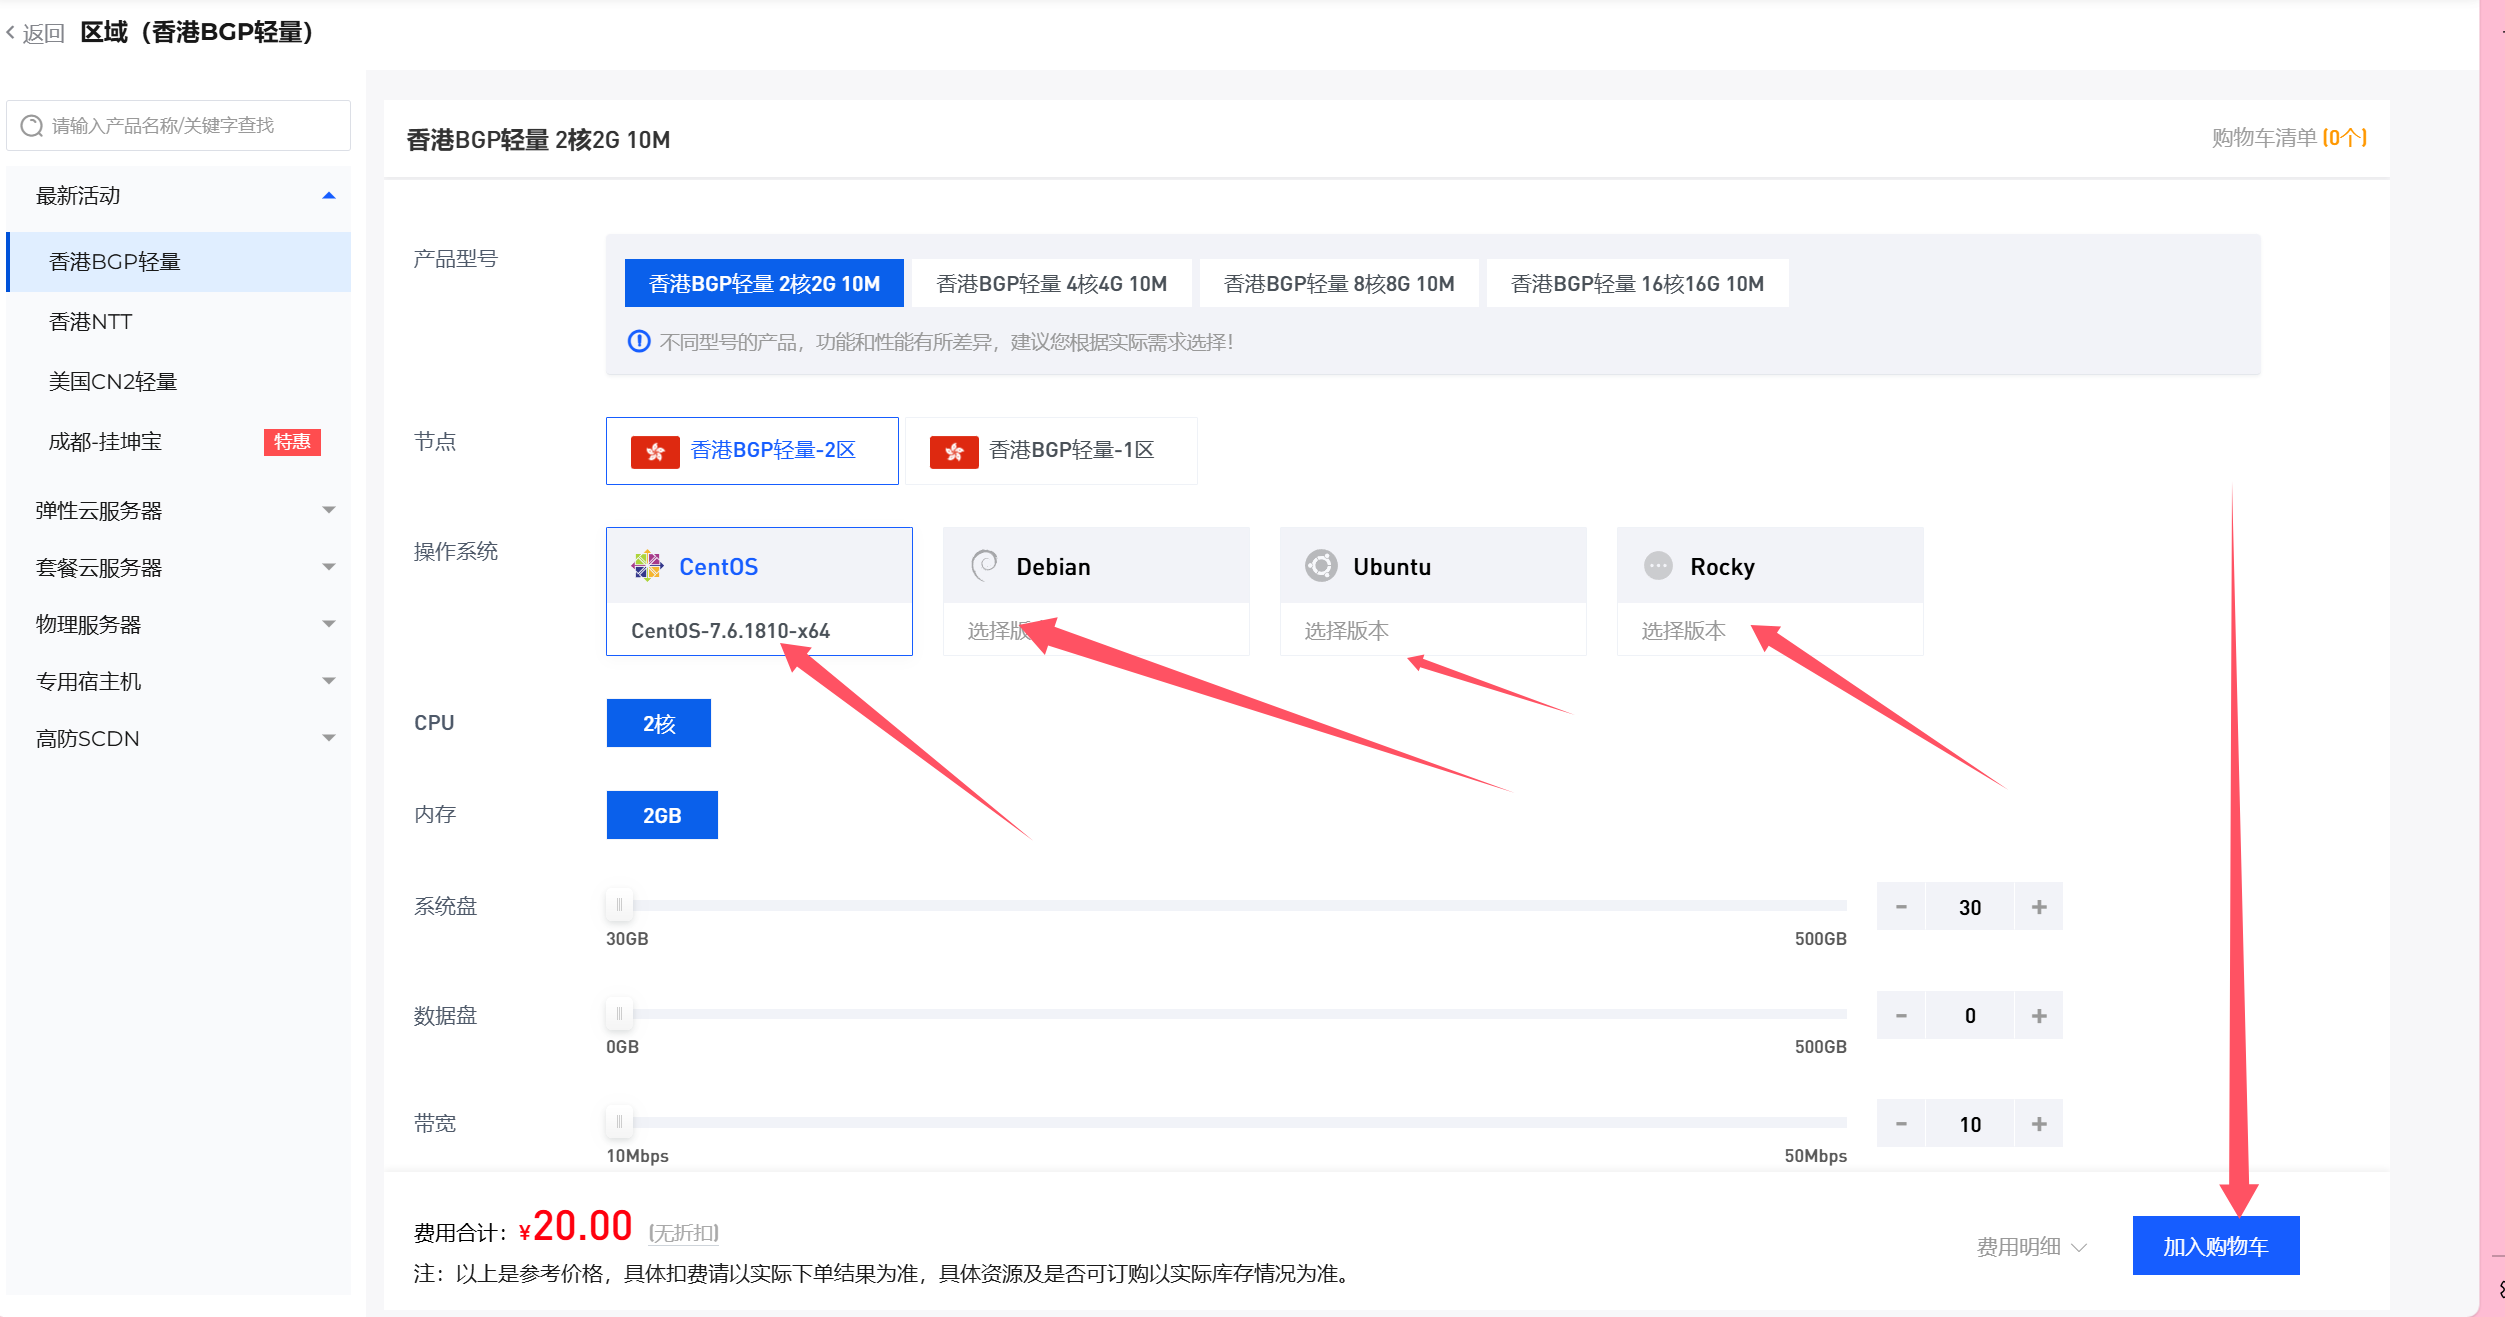Choose node 香港BGP轻量-2区
Image resolution: width=2505 pixels, height=1317 pixels.
[752, 451]
